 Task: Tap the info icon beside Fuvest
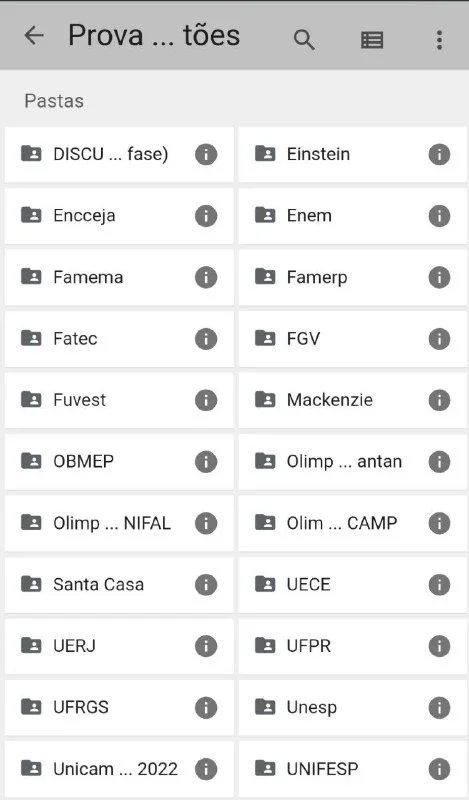coord(206,400)
